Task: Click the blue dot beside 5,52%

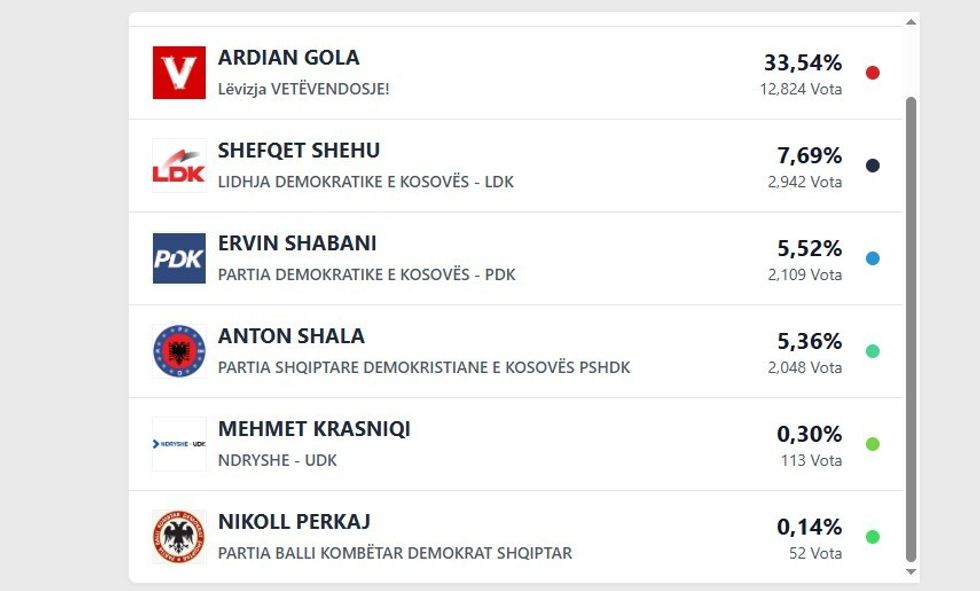Action: [872, 259]
